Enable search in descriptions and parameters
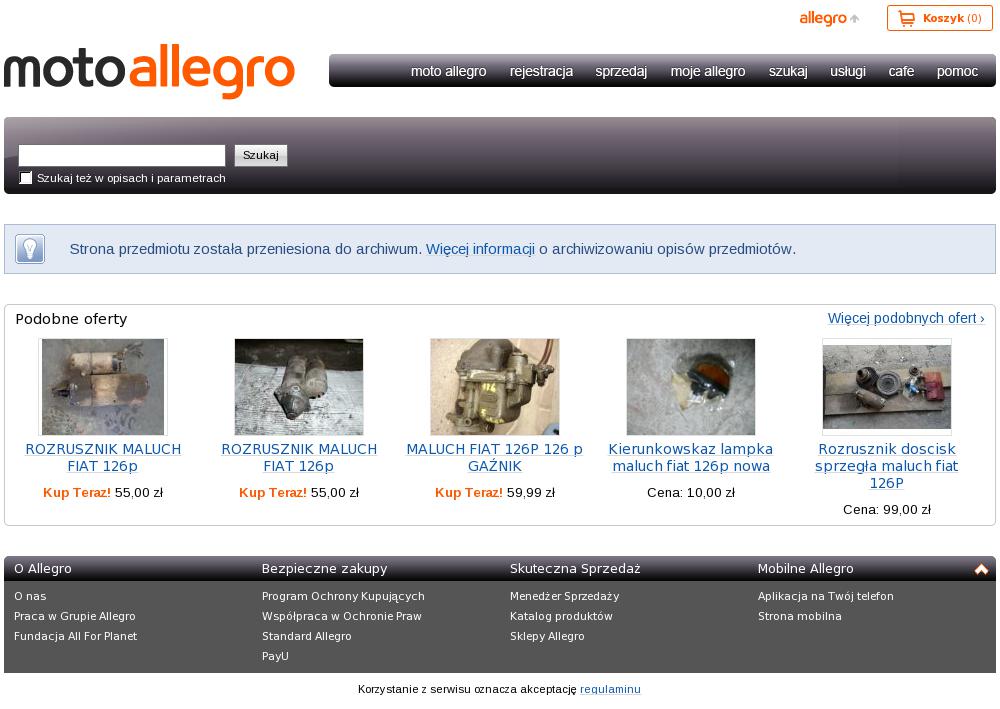Screen dimensions: 1000x709 tap(26, 178)
